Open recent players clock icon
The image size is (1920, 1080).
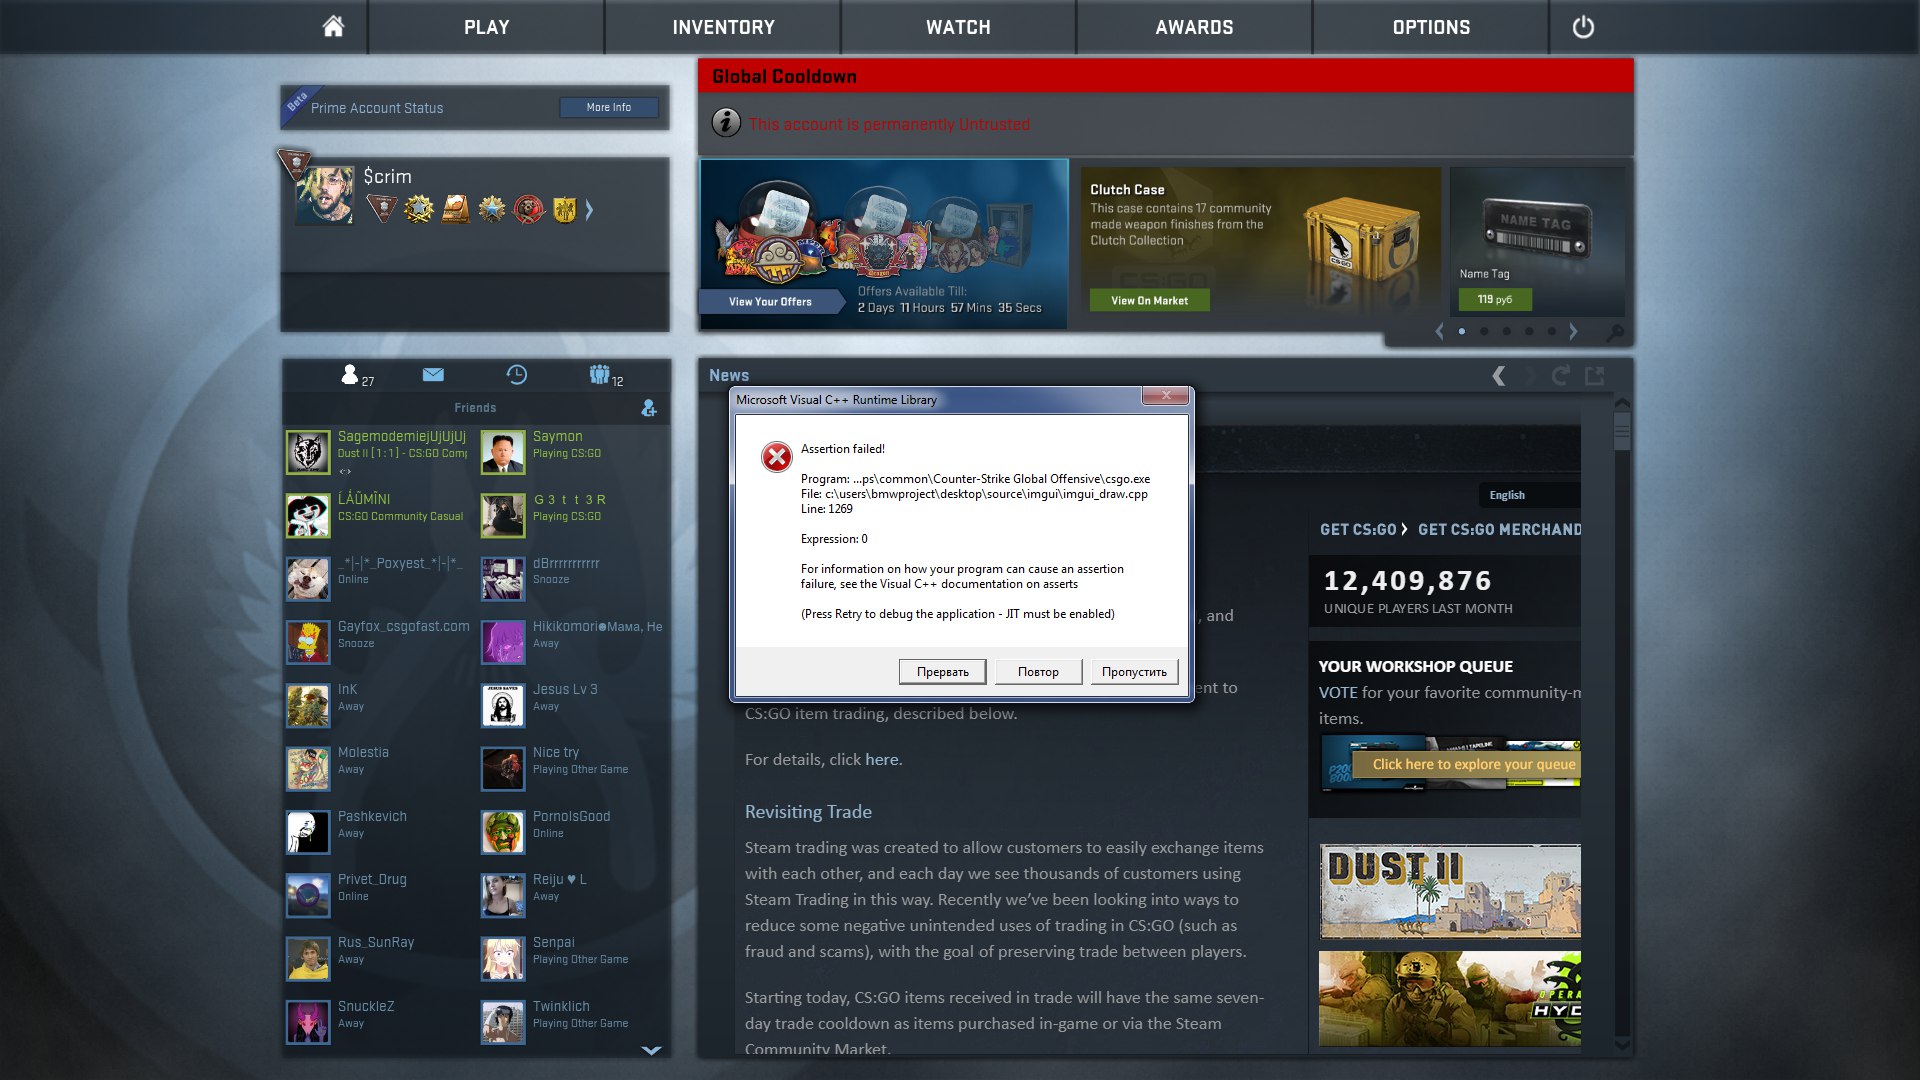(x=516, y=375)
